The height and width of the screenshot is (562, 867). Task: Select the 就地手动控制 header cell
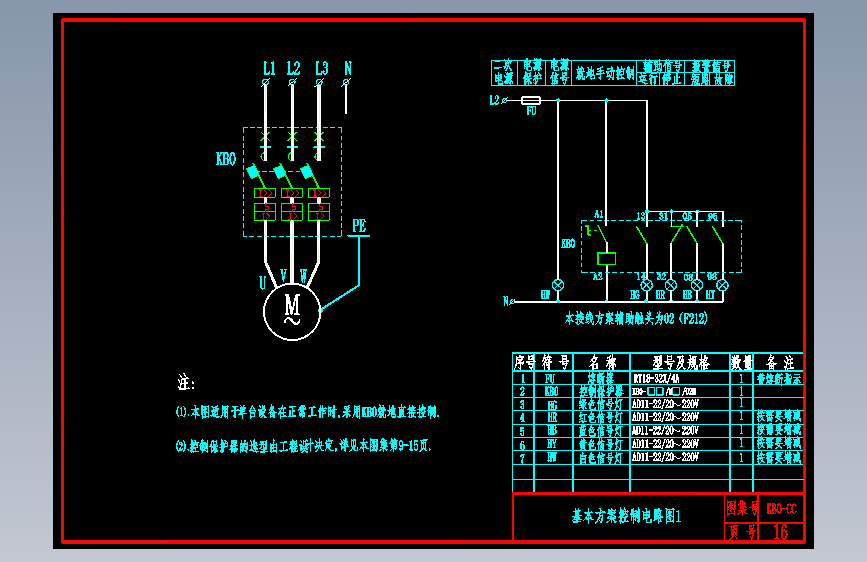pyautogui.click(x=605, y=73)
